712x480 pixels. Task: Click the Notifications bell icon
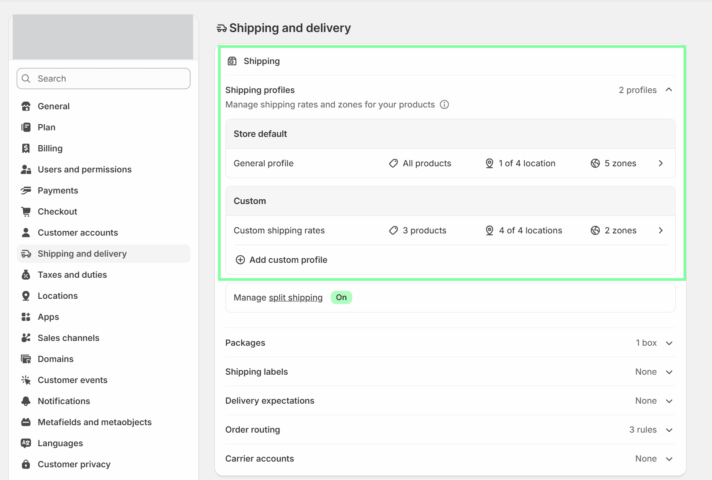(26, 401)
